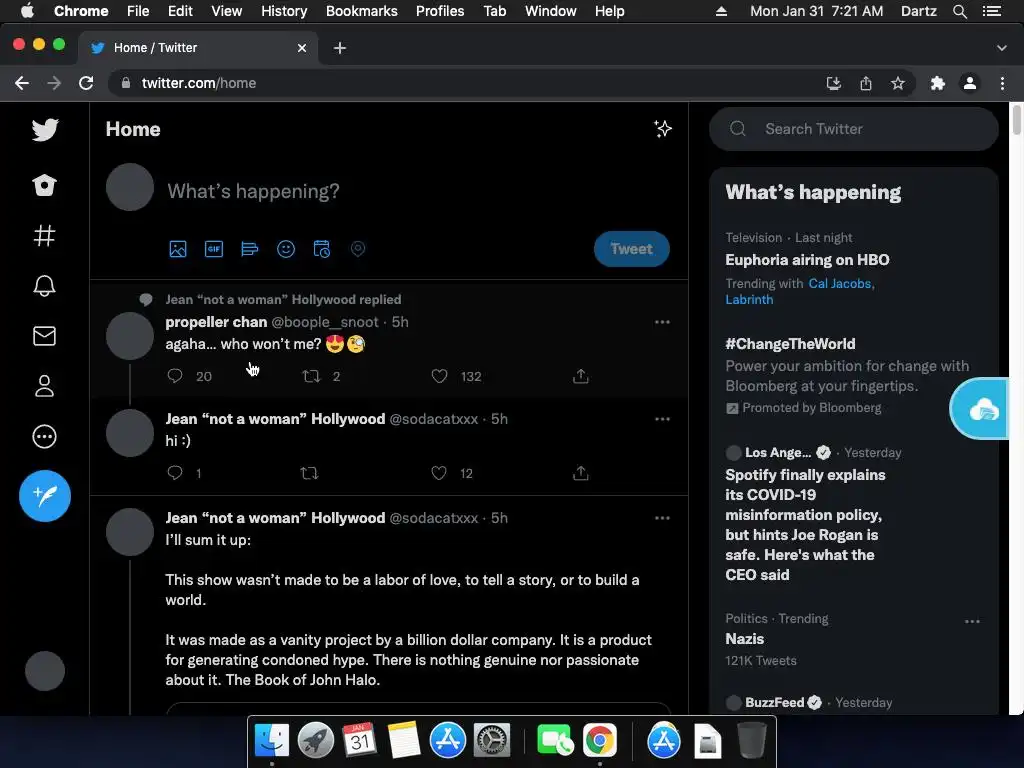Screen dimensions: 1024x768
Task: Open the View menu
Action: [226, 11]
